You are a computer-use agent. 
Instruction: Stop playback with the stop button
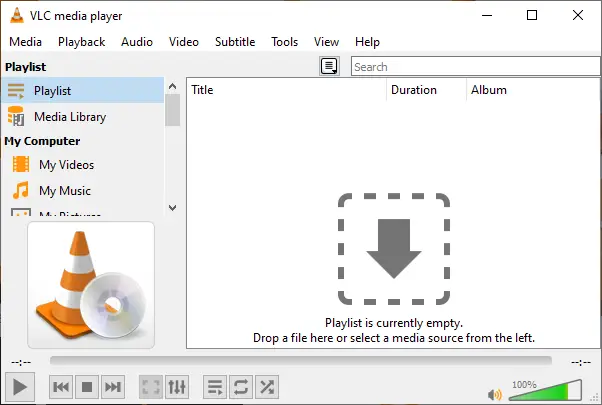tap(87, 387)
